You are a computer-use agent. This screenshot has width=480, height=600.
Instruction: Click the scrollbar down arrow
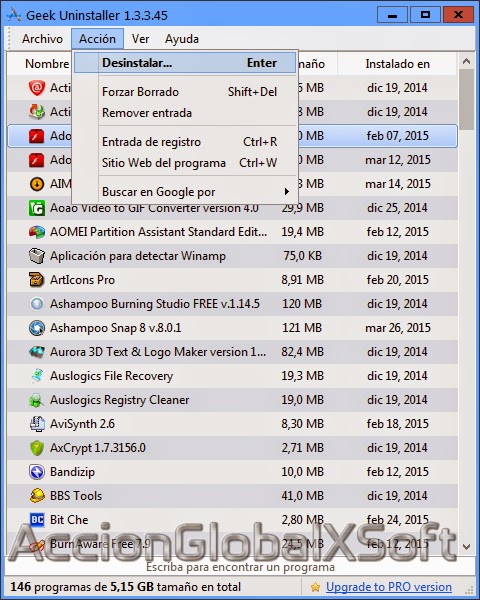click(466, 546)
